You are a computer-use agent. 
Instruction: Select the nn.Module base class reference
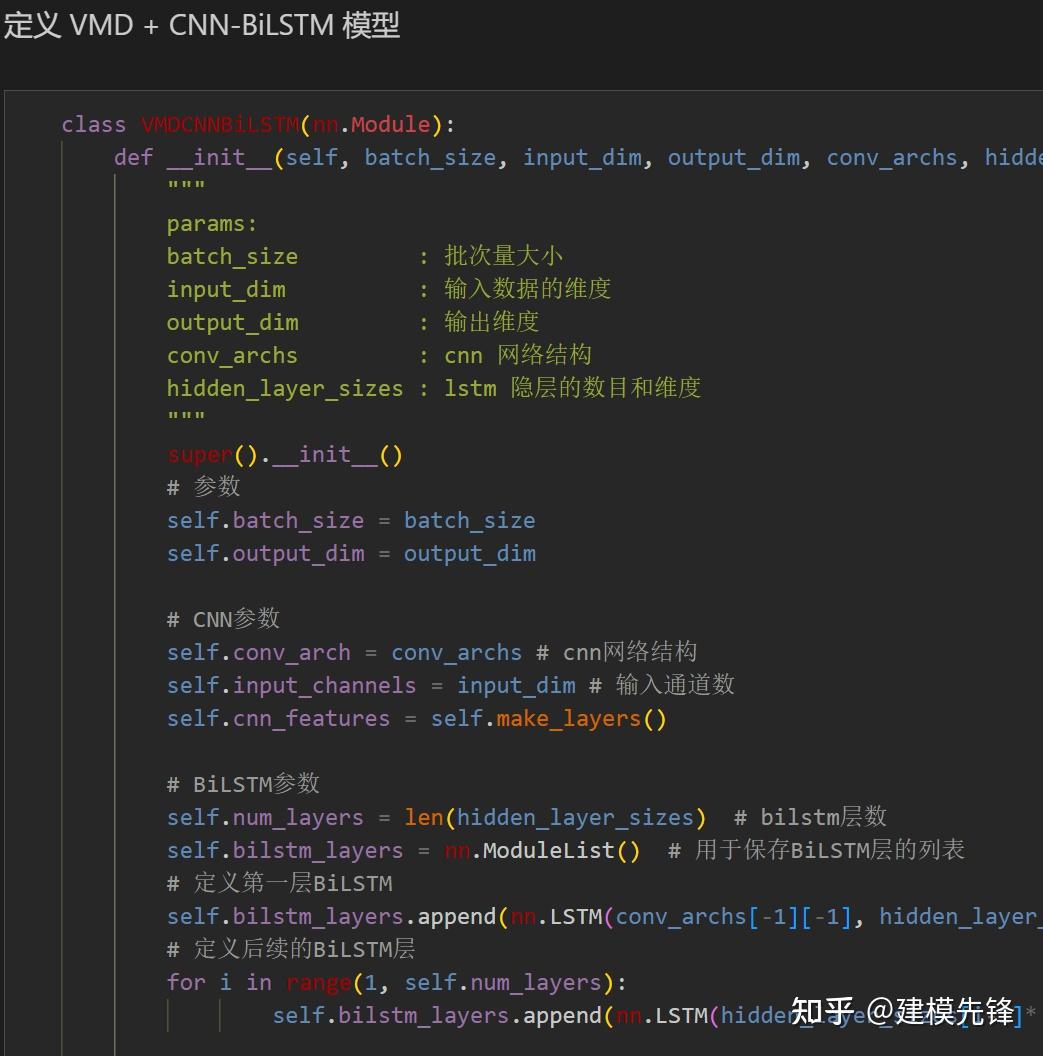[368, 124]
